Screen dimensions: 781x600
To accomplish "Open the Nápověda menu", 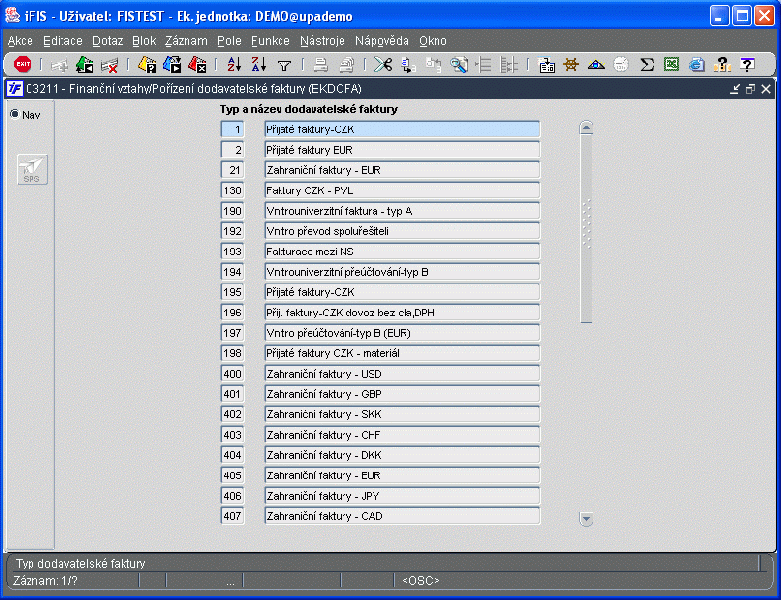I will (x=382, y=41).
